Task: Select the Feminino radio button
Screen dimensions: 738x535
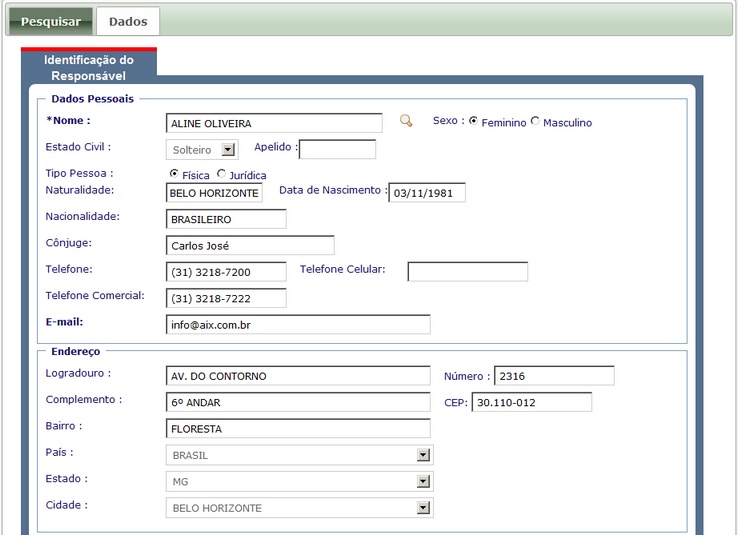Action: tap(473, 121)
